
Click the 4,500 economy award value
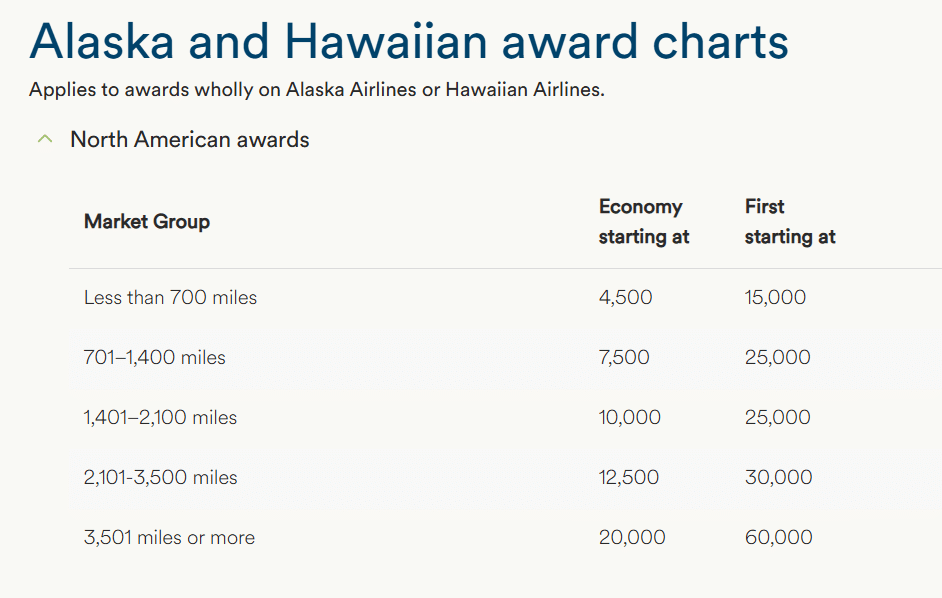[625, 297]
